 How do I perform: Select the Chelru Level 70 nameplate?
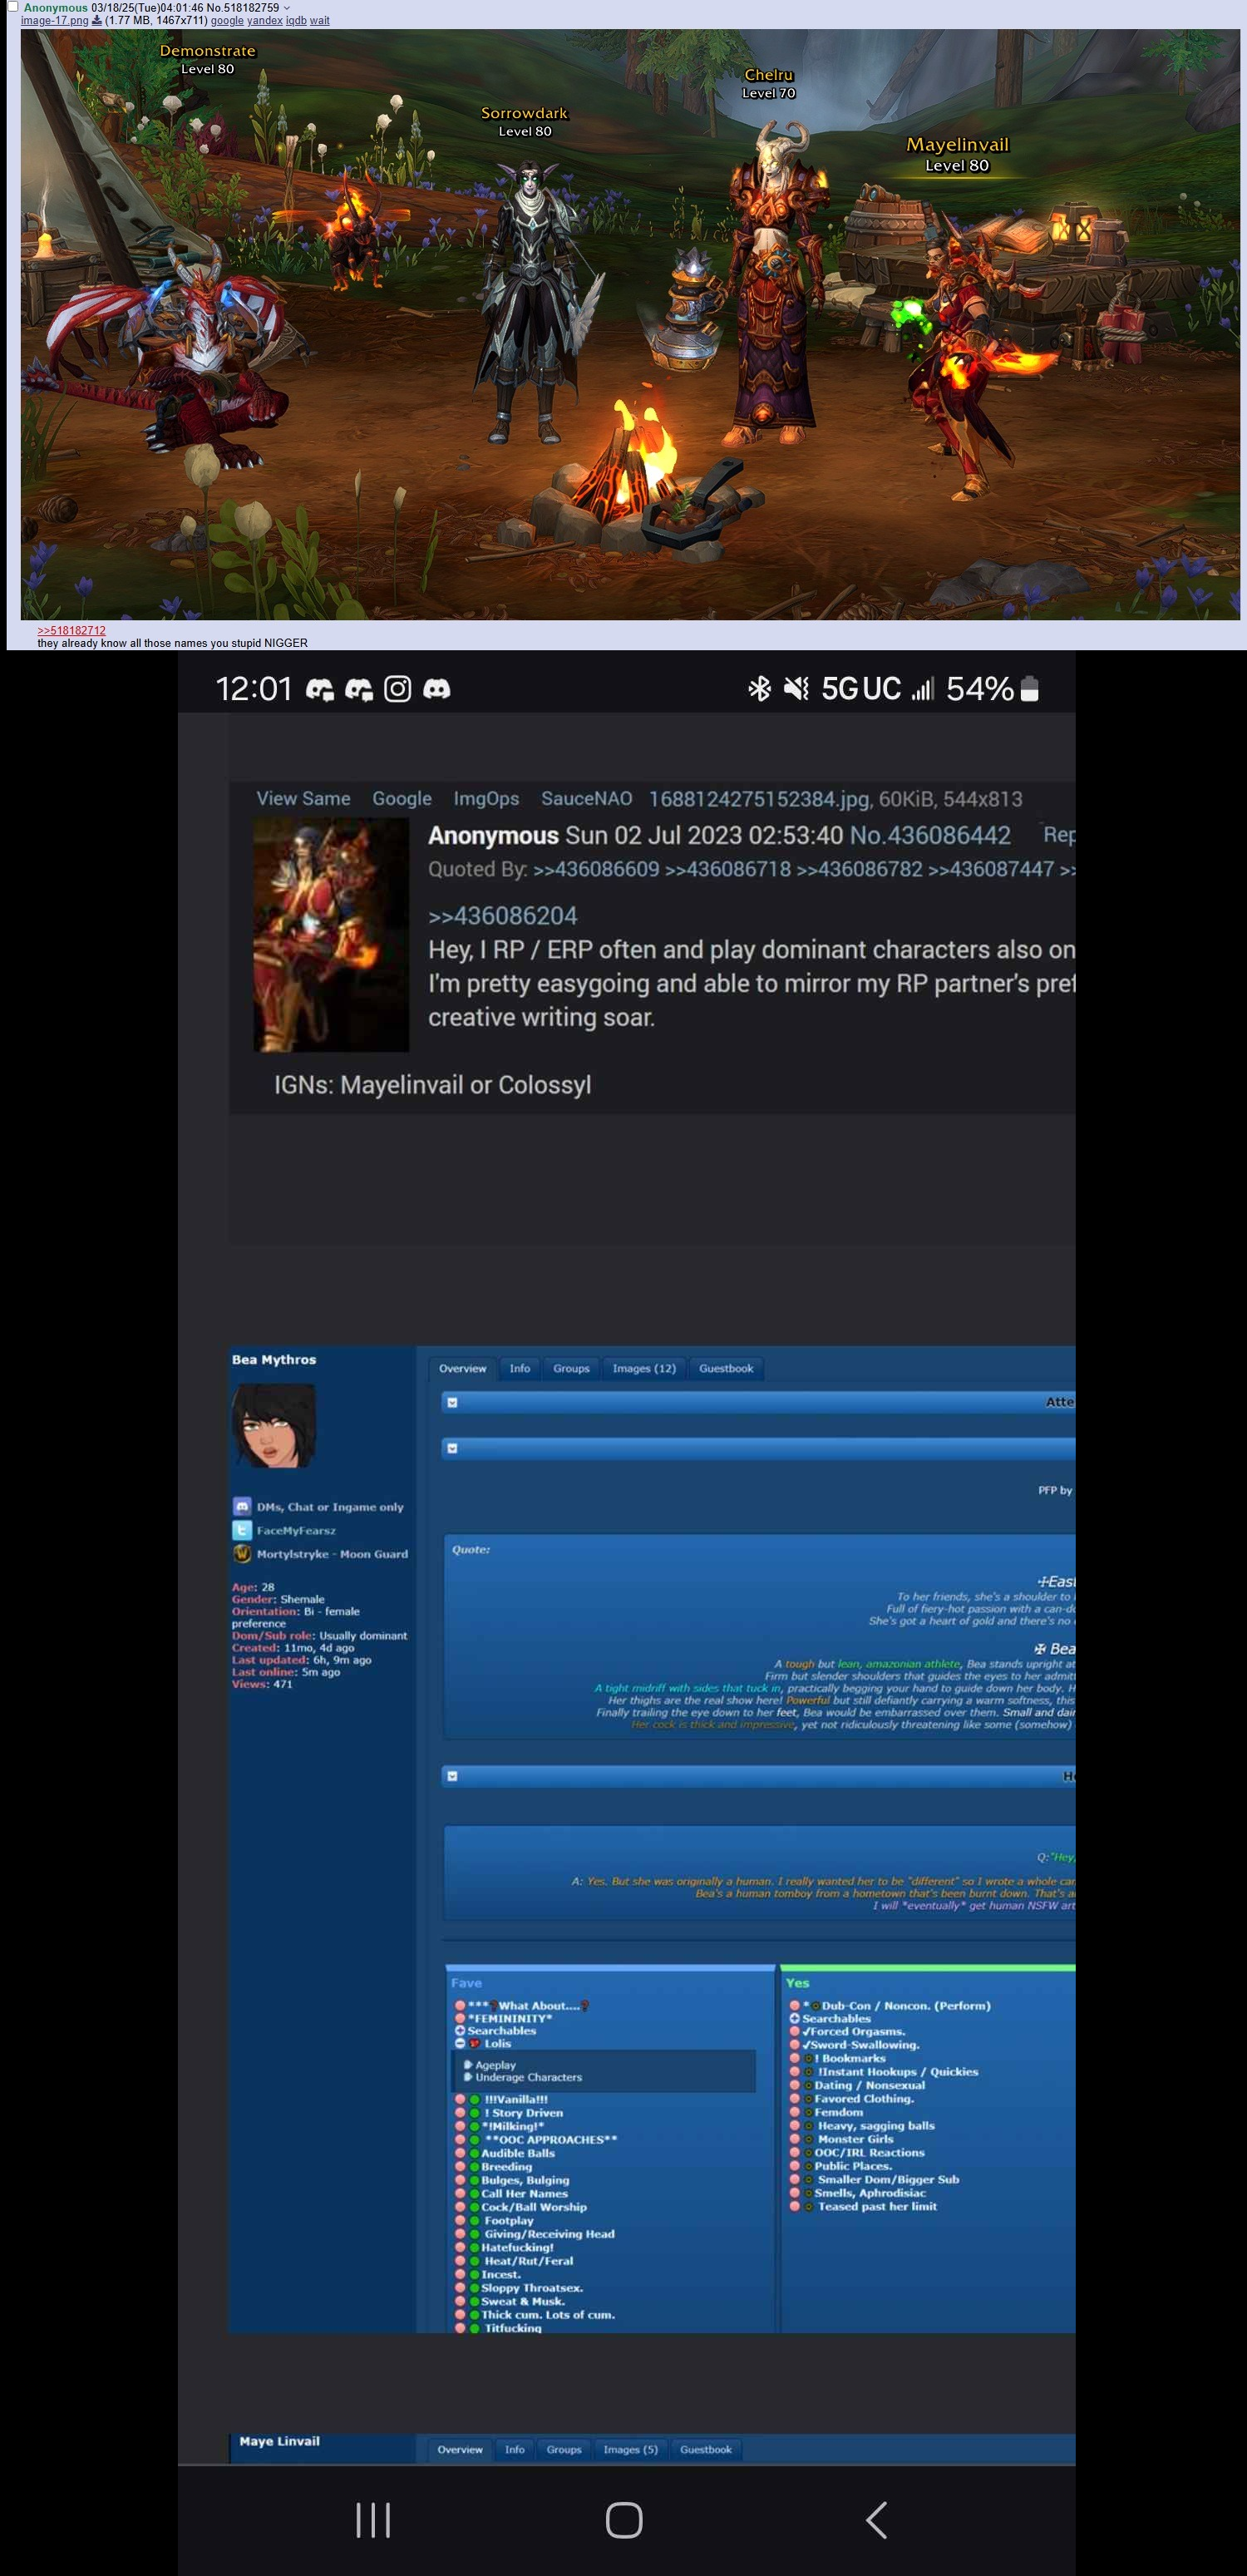point(769,83)
